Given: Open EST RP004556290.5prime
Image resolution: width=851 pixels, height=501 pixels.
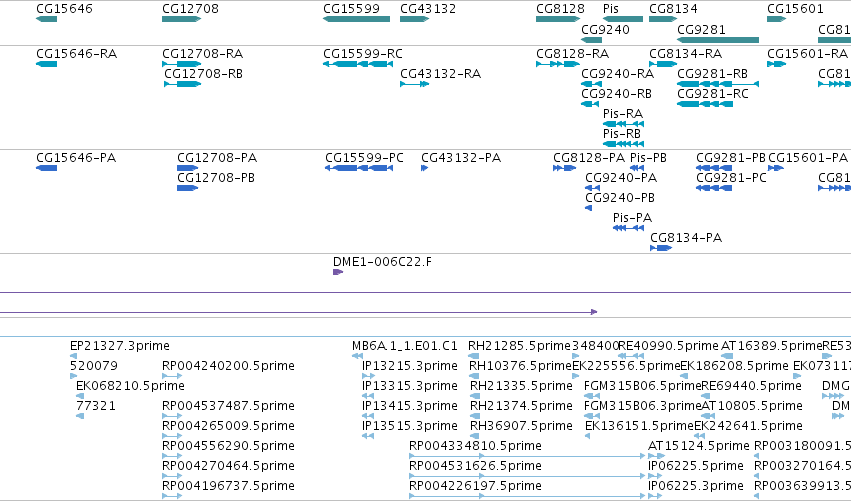Looking at the screenshot, I should (x=172, y=456).
